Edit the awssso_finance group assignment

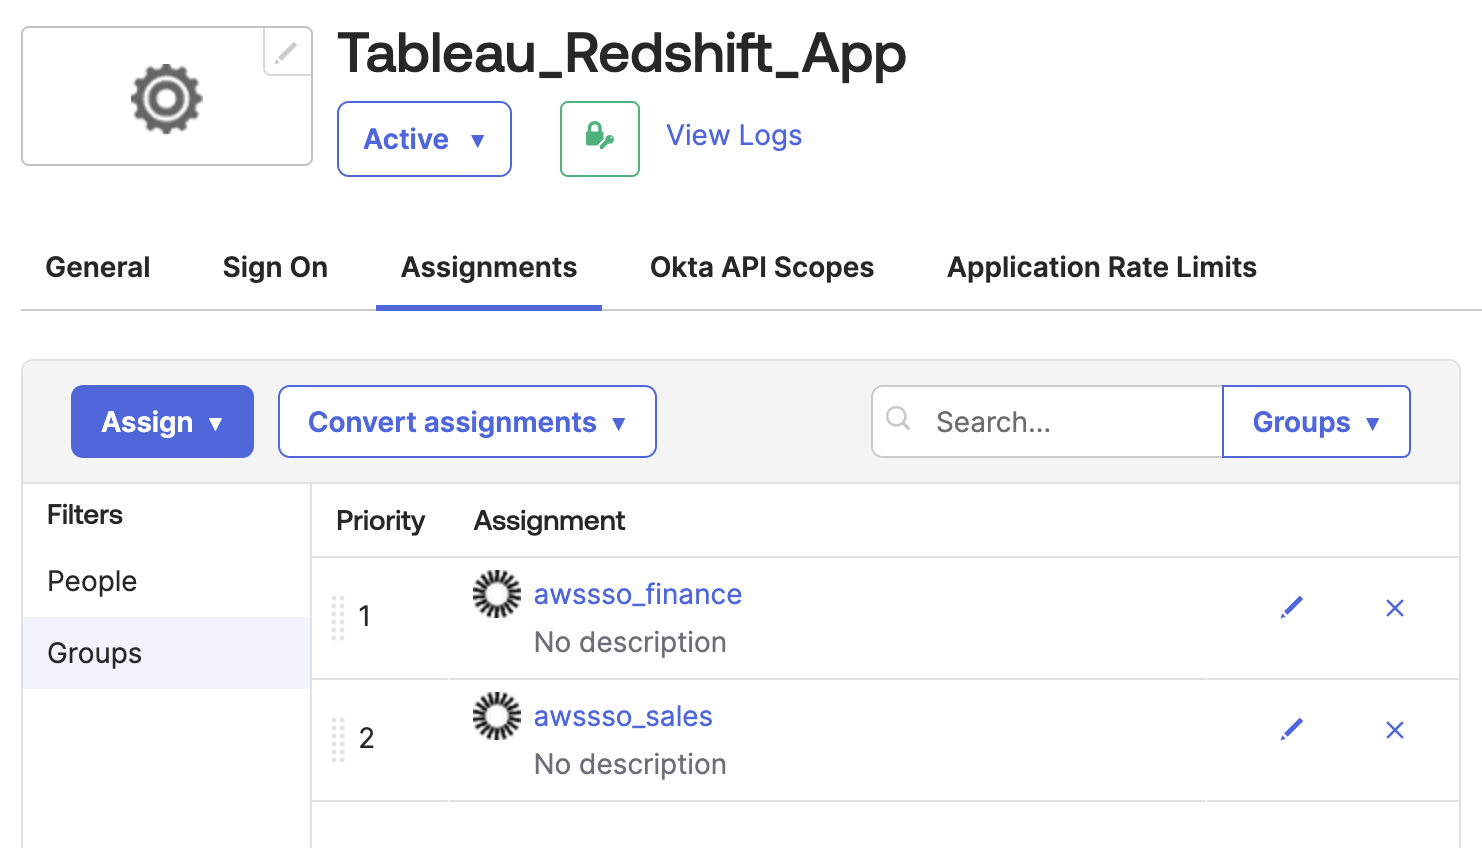coord(1292,607)
